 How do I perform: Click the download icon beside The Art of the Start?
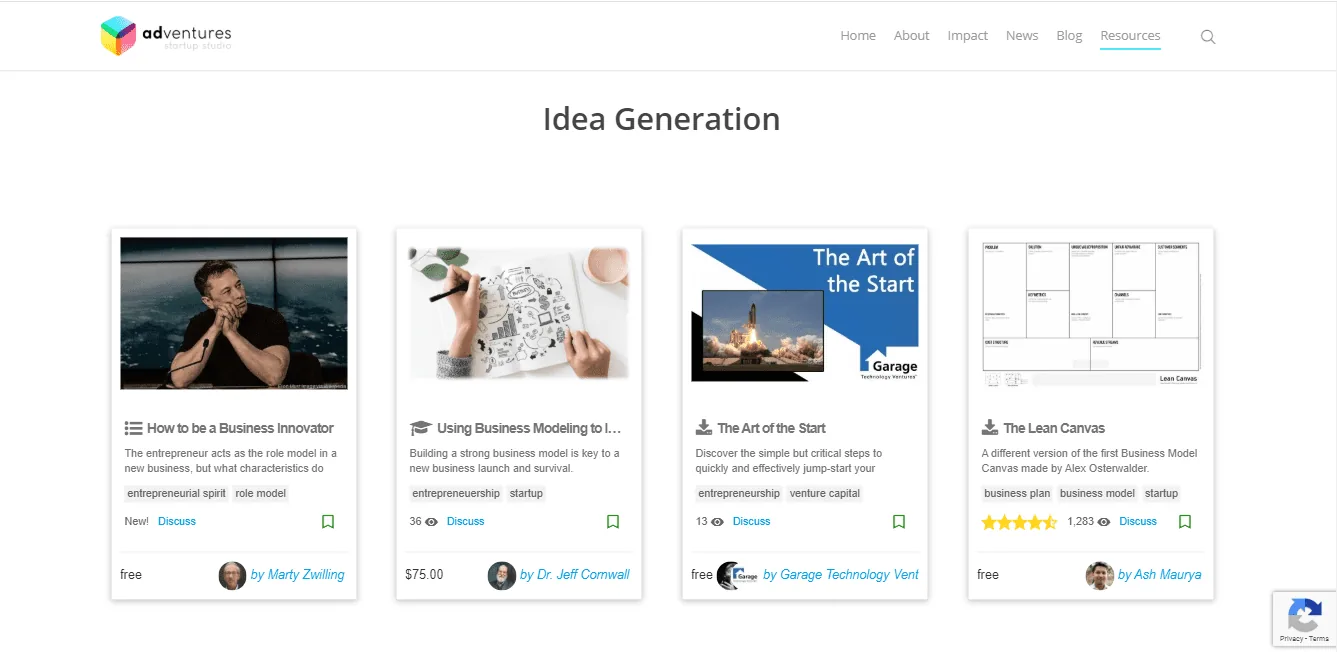pos(704,428)
